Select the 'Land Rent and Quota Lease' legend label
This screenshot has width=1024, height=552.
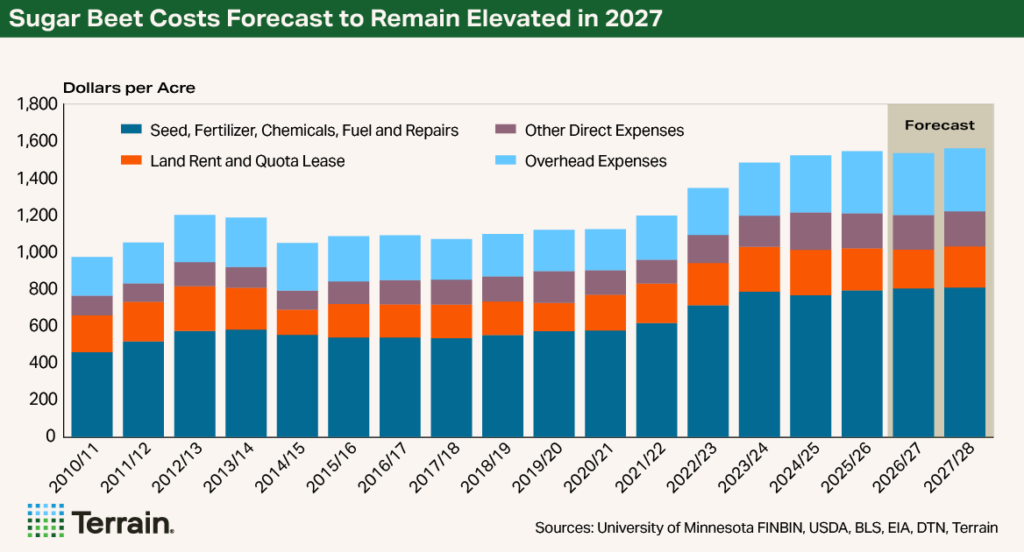(x=248, y=161)
